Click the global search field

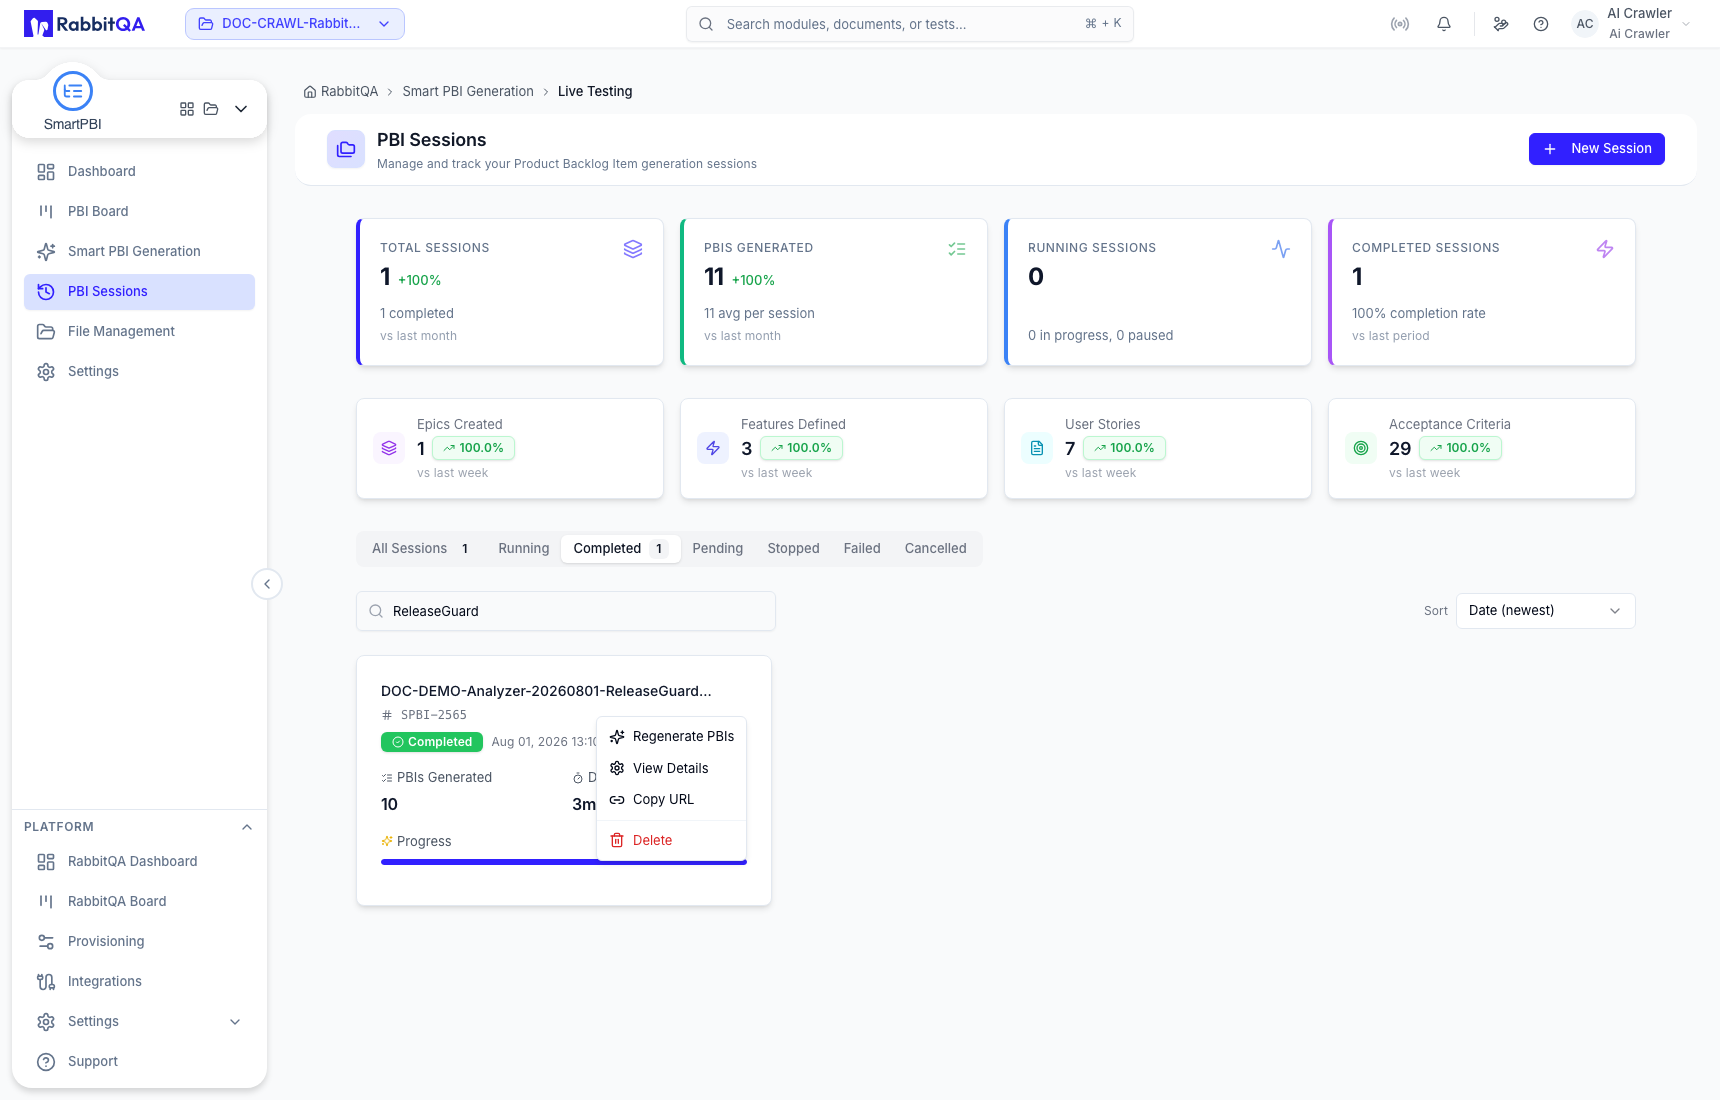[x=910, y=24]
